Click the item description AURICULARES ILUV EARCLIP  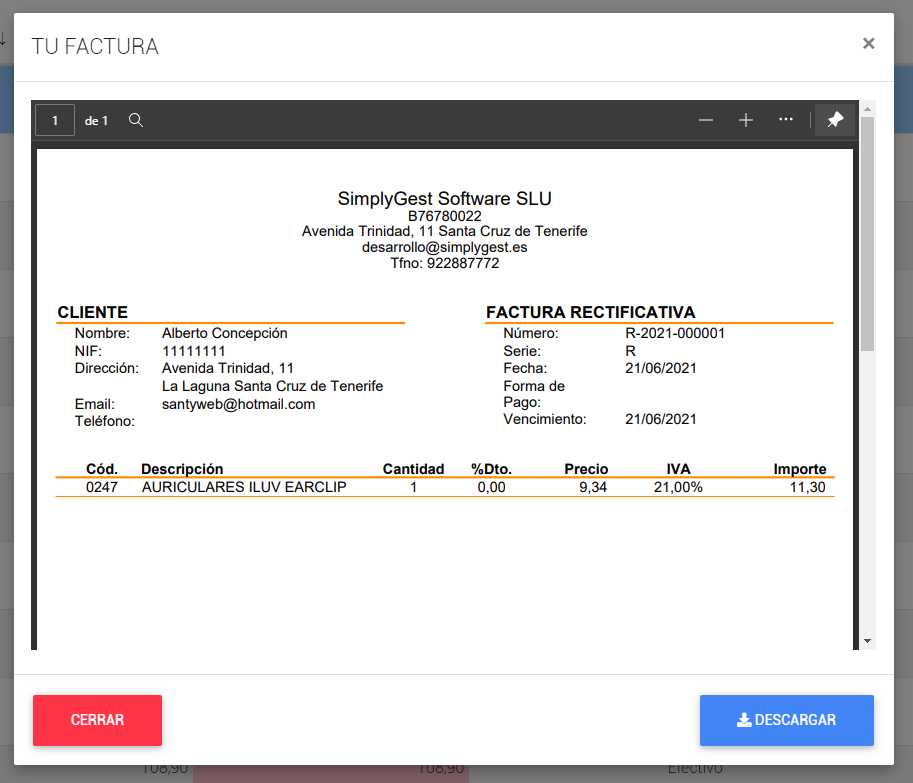pyautogui.click(x=244, y=487)
